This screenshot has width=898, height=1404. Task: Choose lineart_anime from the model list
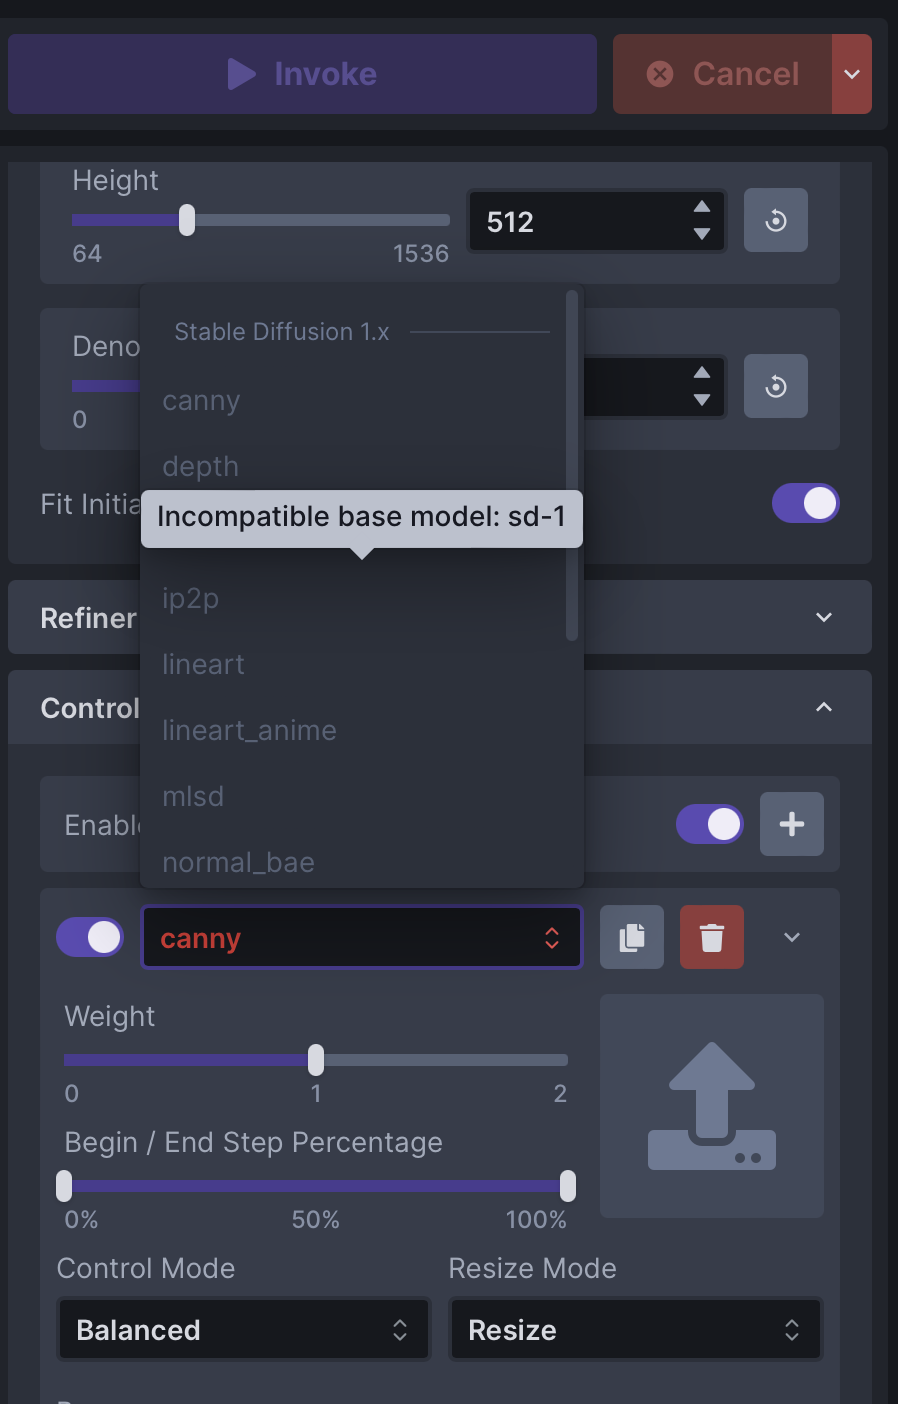[249, 730]
